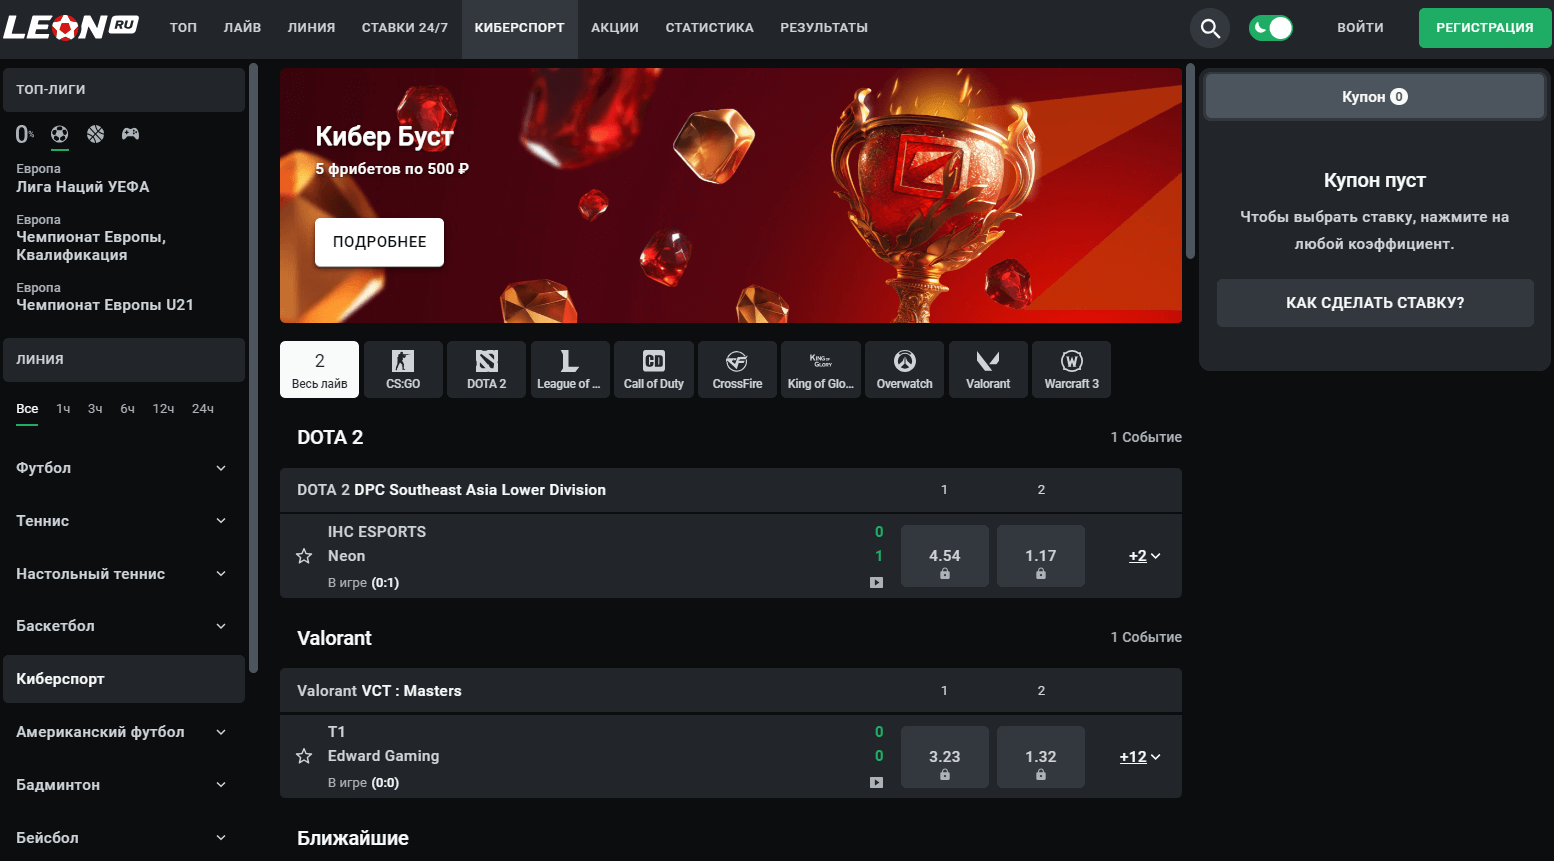
Task: Open the search magnifier icon
Action: (x=1210, y=28)
